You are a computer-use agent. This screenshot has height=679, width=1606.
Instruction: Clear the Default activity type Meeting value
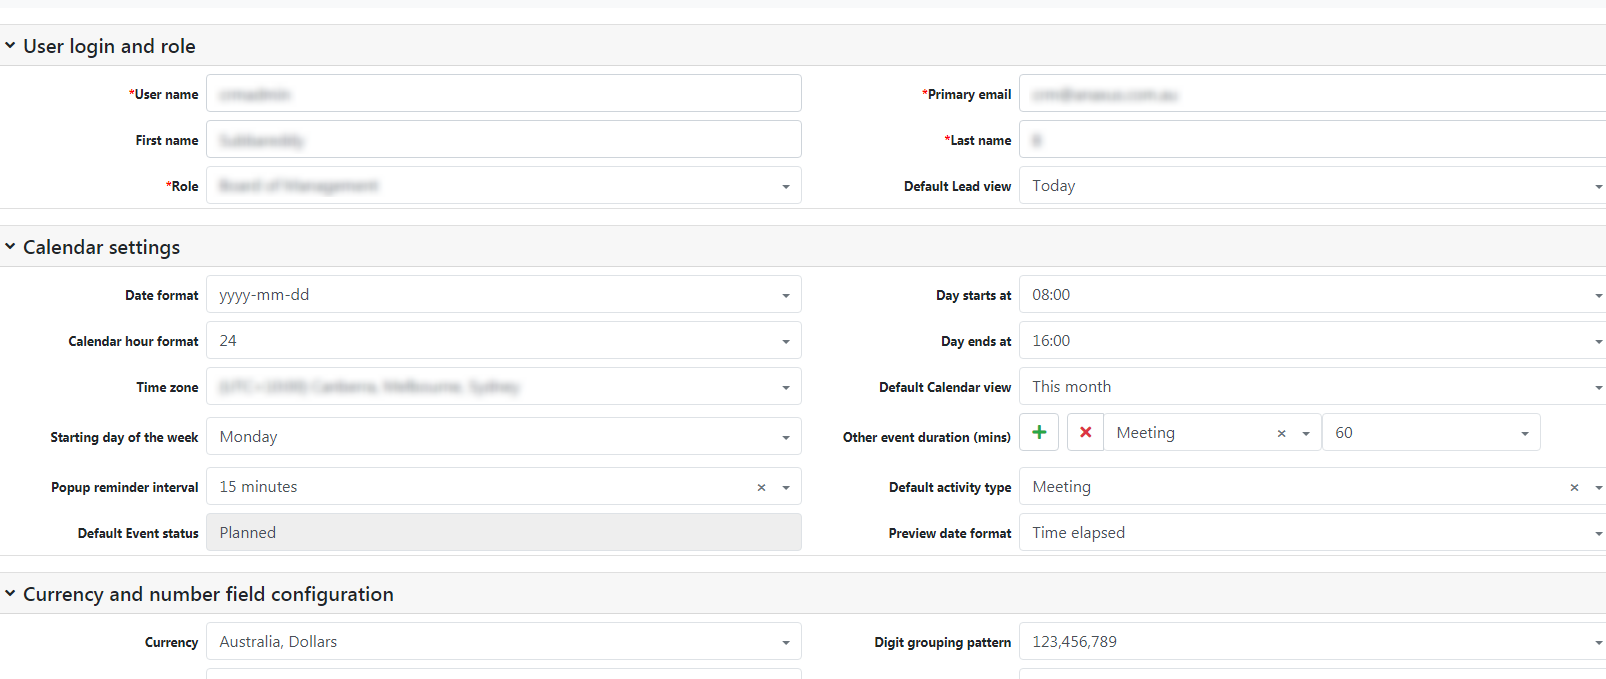click(x=1574, y=488)
